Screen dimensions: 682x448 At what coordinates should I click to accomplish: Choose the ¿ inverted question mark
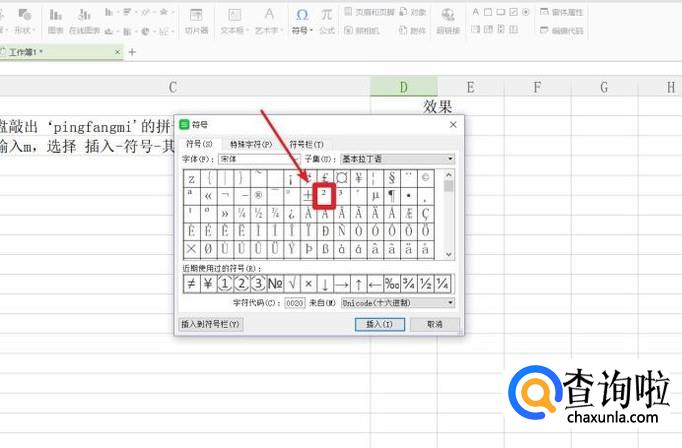(291, 214)
